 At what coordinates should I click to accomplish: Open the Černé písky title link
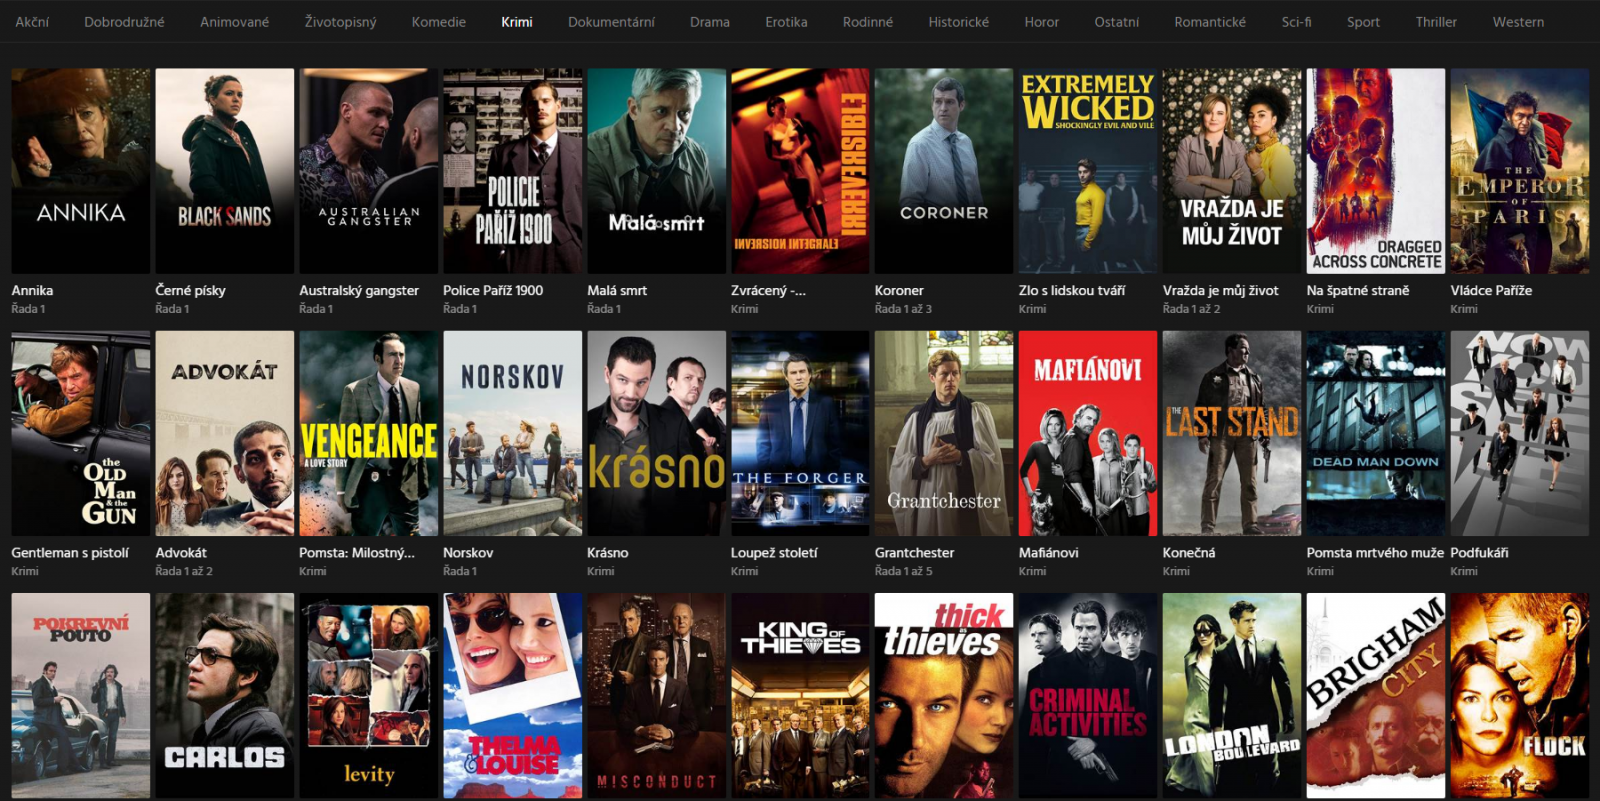click(x=190, y=290)
